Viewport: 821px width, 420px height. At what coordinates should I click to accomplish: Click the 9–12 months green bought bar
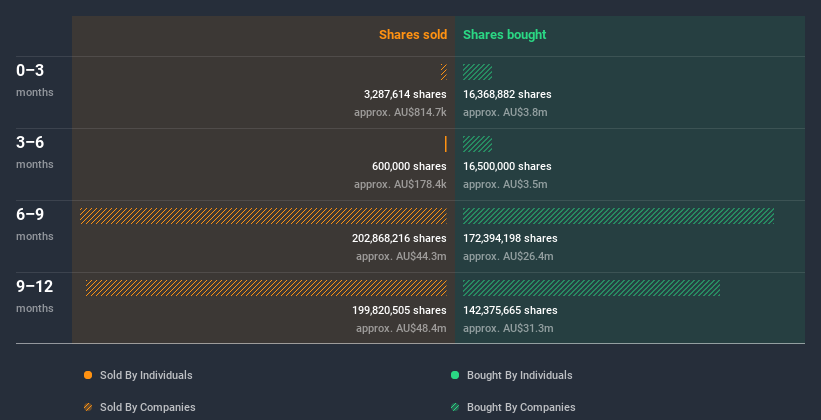point(592,288)
